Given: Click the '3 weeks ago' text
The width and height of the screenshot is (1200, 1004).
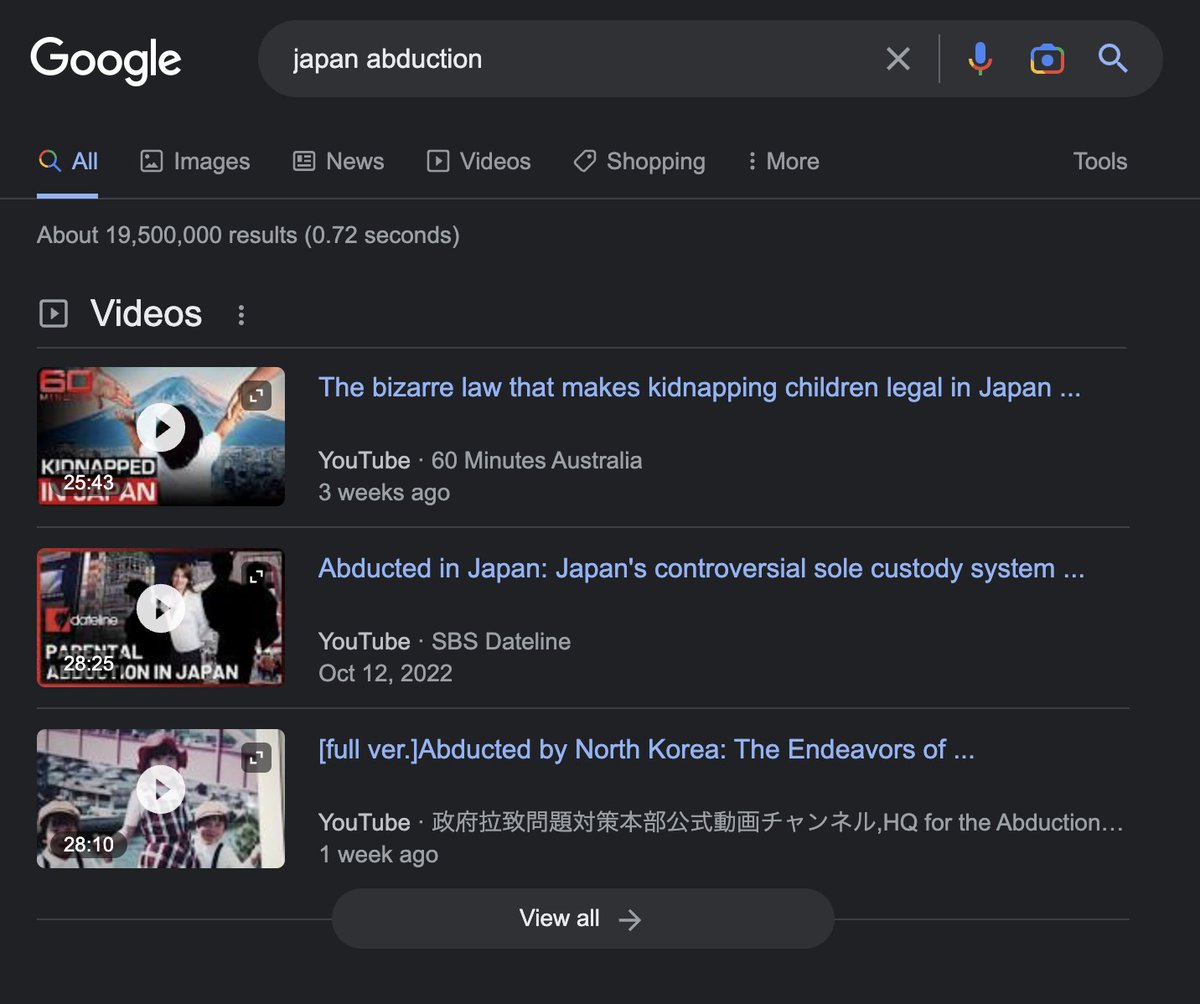Looking at the screenshot, I should click(384, 493).
